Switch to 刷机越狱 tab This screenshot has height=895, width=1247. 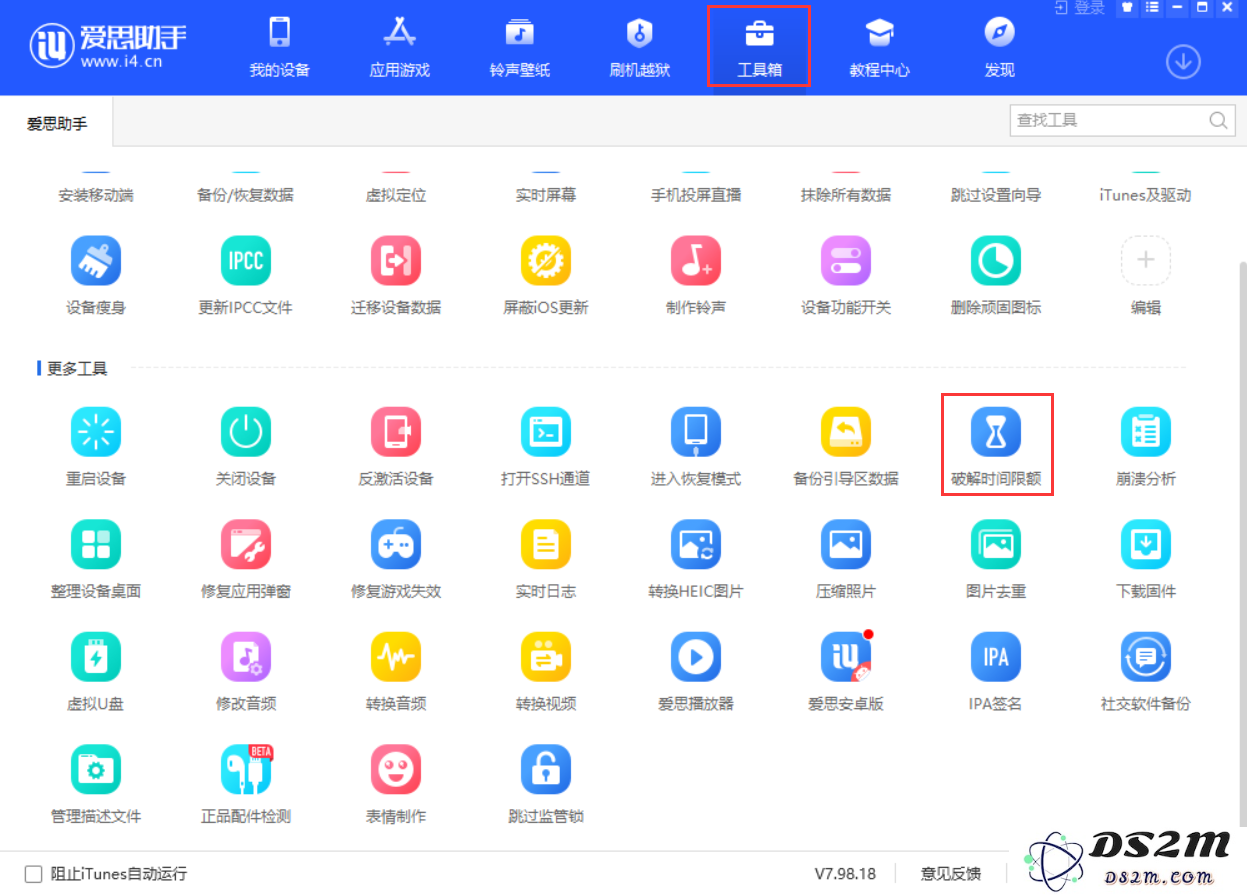(x=640, y=47)
